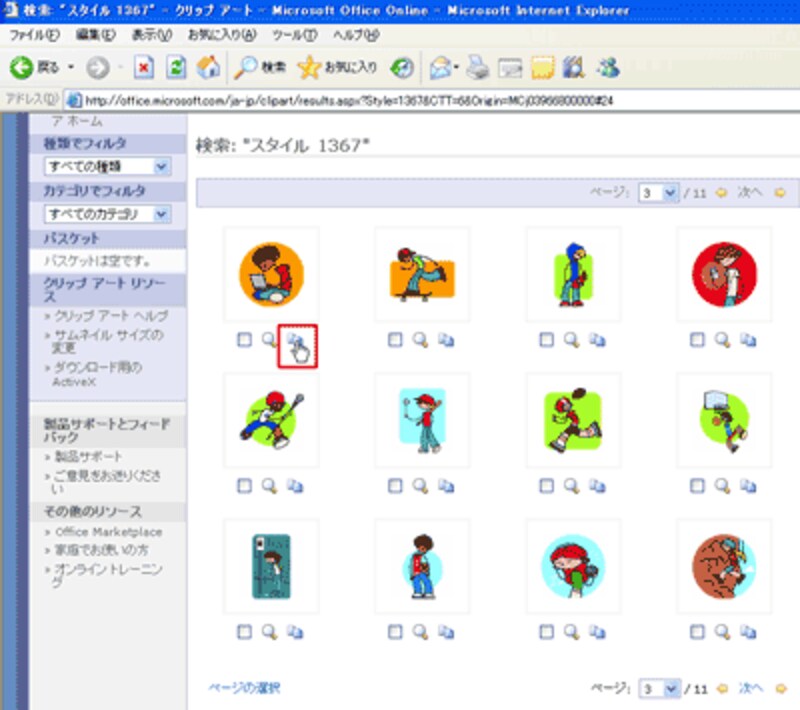The height and width of the screenshot is (710, 800).
Task: Tick the checkbox for the lacrosse player clip
Action: coord(244,486)
